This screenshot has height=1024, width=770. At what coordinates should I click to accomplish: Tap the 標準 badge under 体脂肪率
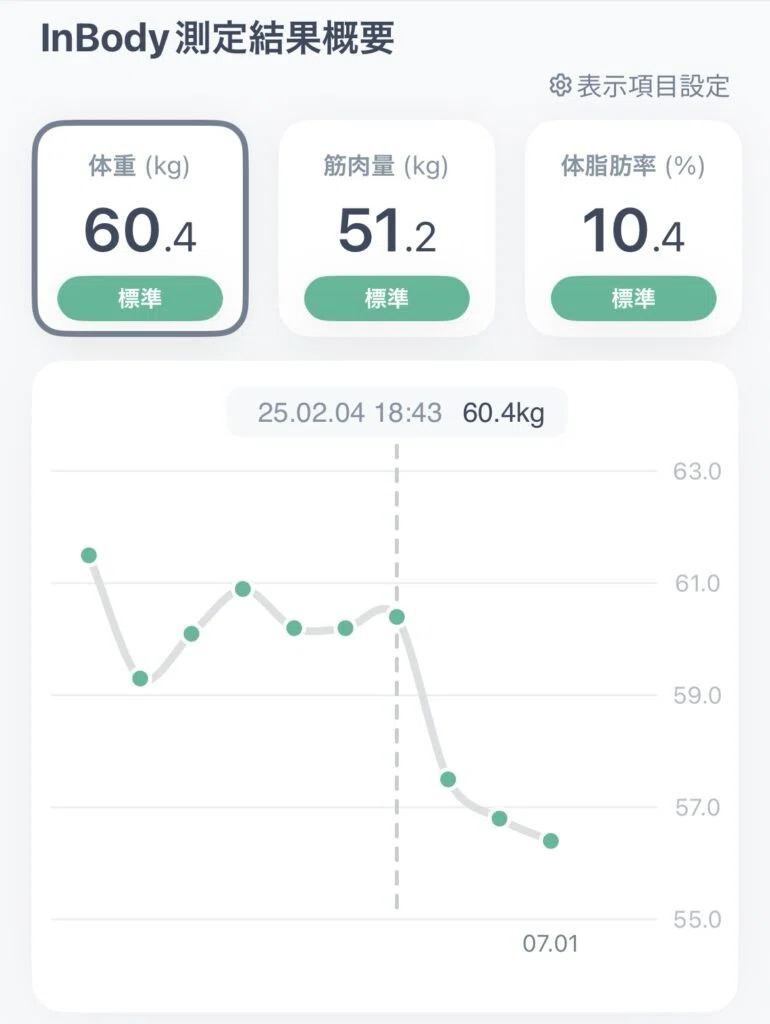point(634,298)
